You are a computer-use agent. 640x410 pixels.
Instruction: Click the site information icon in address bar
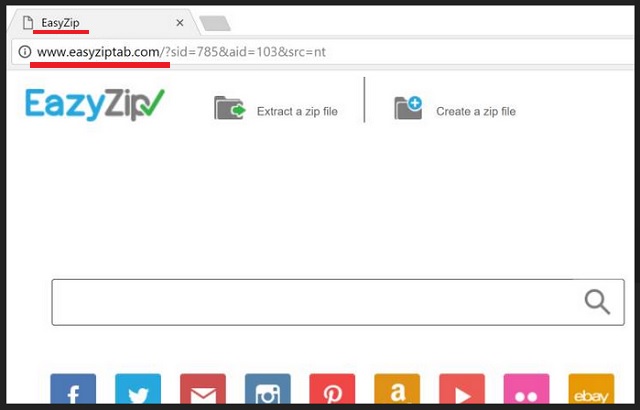pos(25,52)
